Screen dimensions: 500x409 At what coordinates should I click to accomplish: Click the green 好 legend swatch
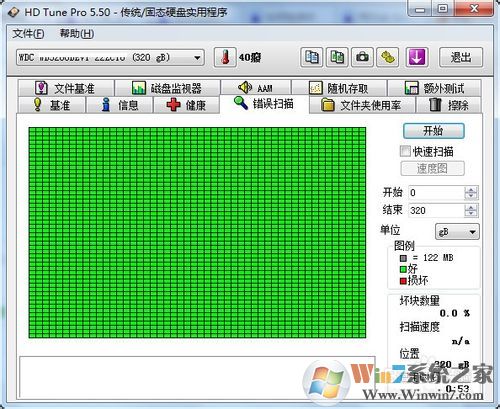click(403, 269)
